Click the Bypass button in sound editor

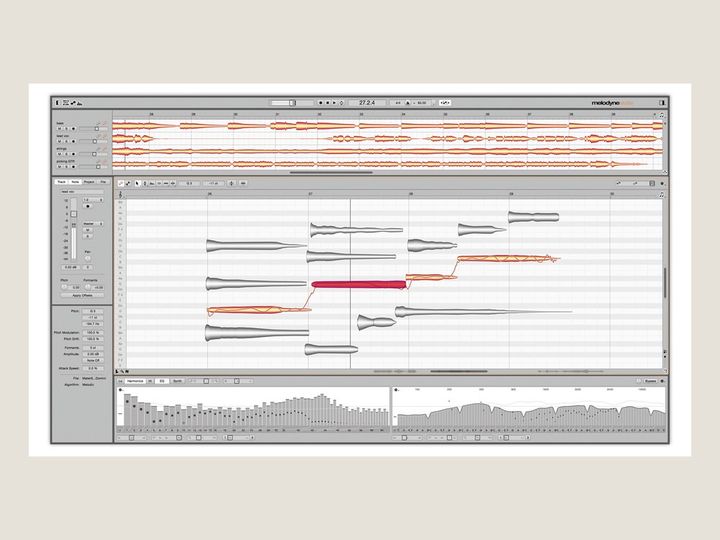[650, 381]
